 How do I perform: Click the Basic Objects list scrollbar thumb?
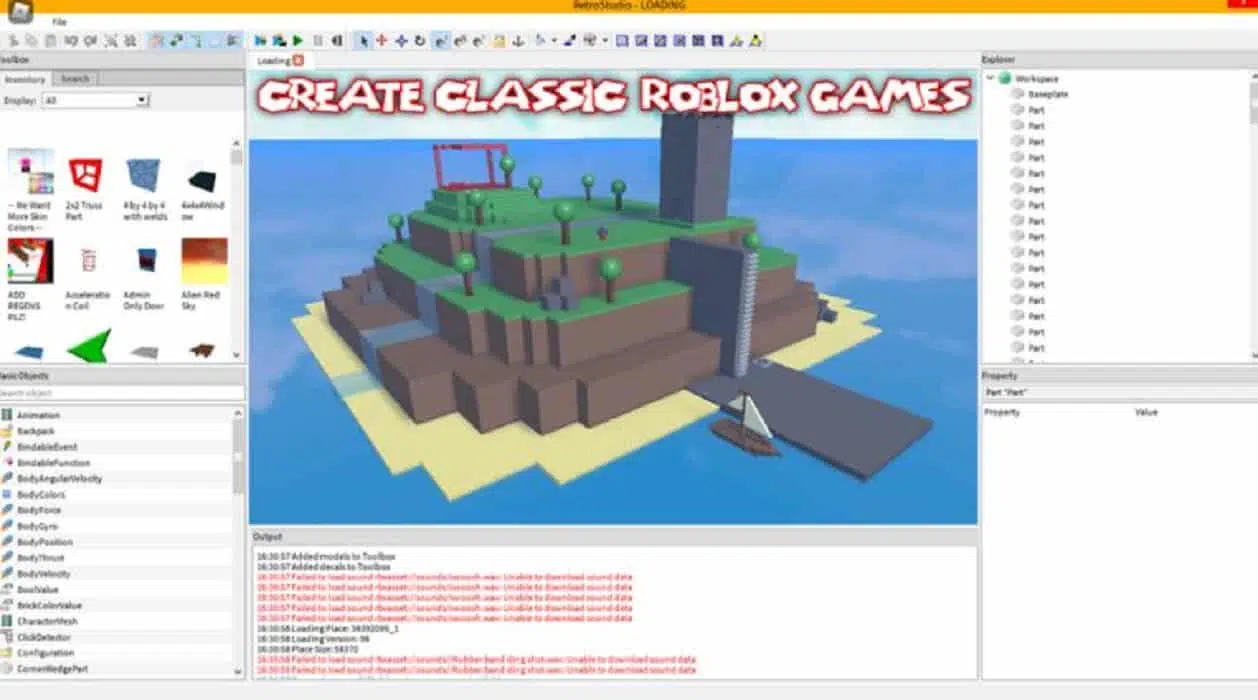tap(238, 456)
